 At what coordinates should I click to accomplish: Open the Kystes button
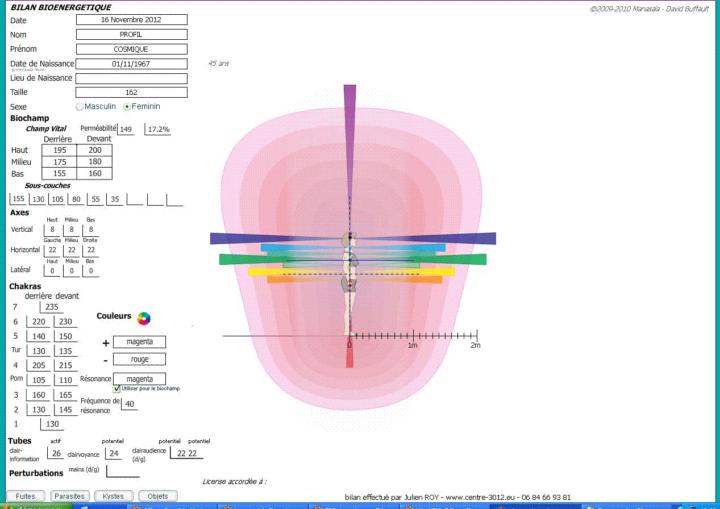tap(115, 496)
